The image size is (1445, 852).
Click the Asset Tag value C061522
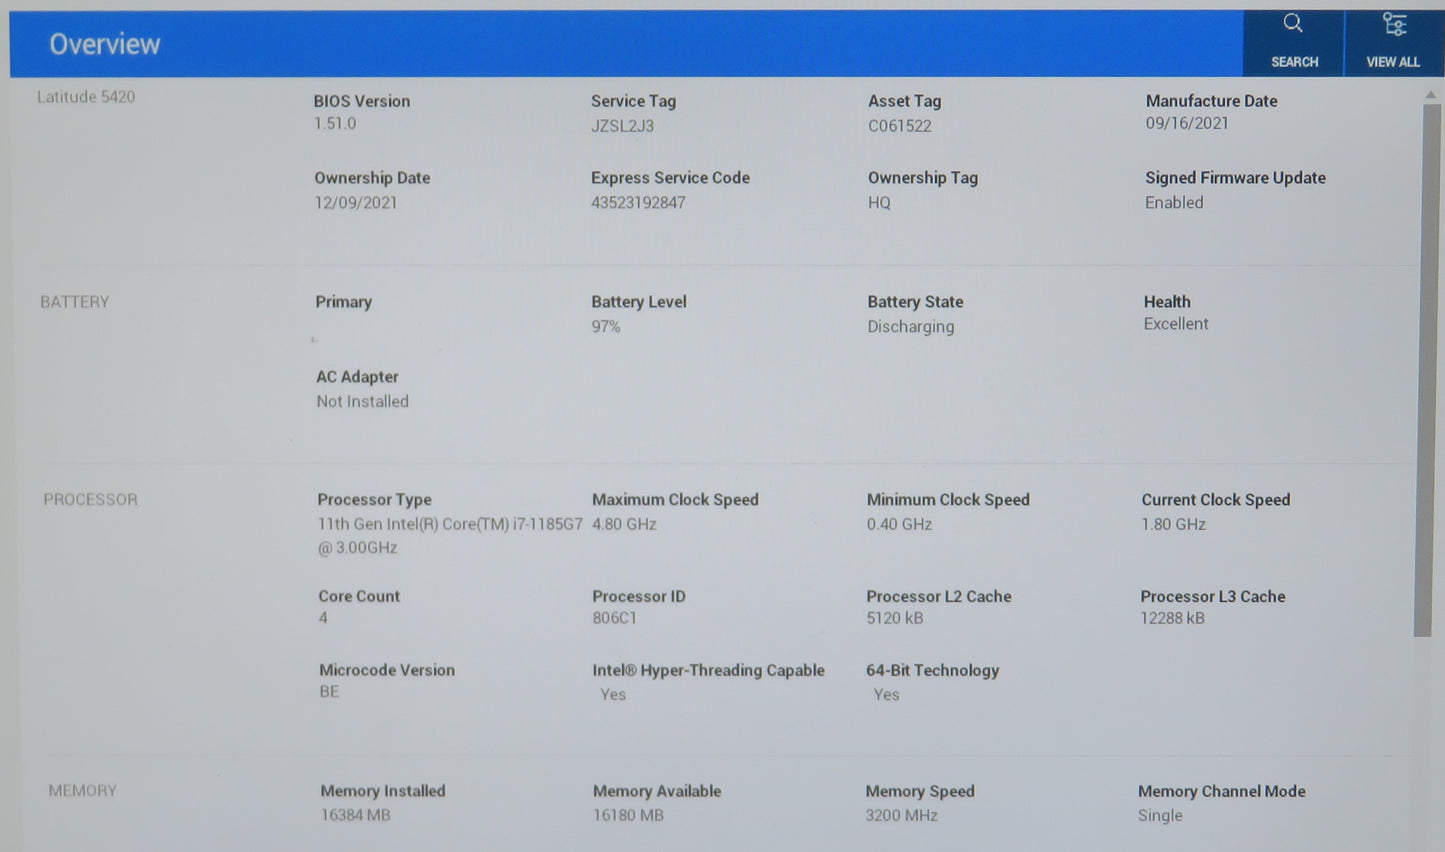point(899,126)
